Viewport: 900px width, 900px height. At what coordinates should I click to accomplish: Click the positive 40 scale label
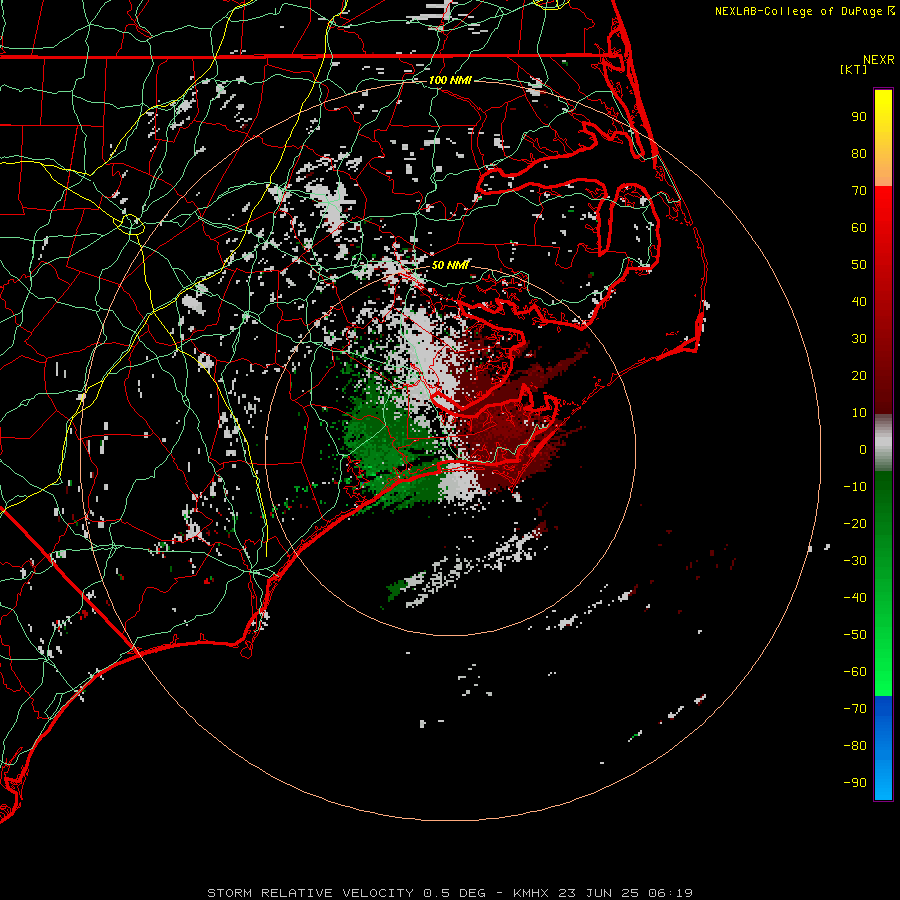coord(859,302)
